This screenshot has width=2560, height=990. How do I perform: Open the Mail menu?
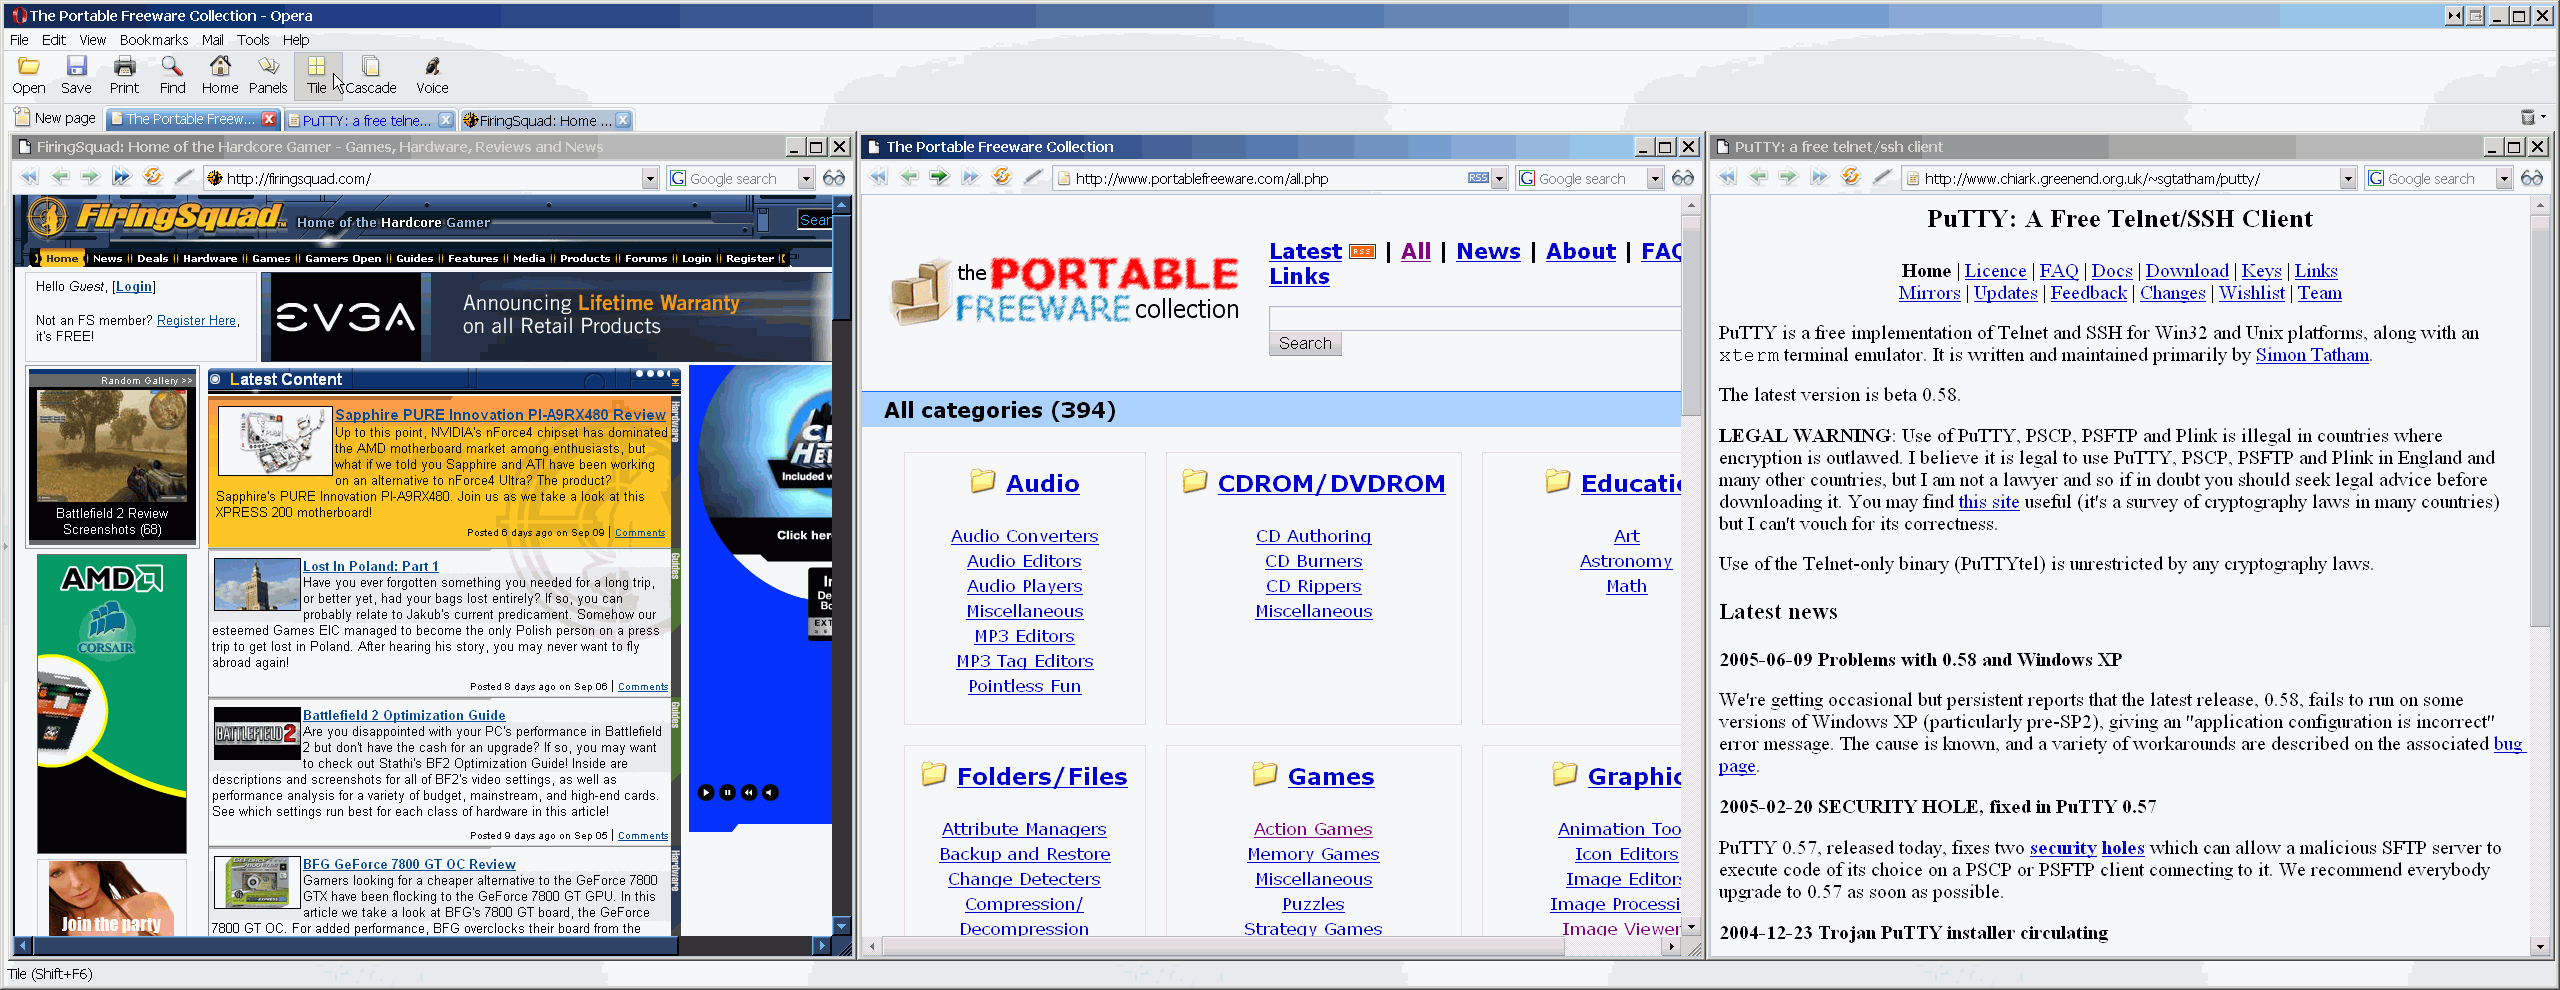click(212, 40)
